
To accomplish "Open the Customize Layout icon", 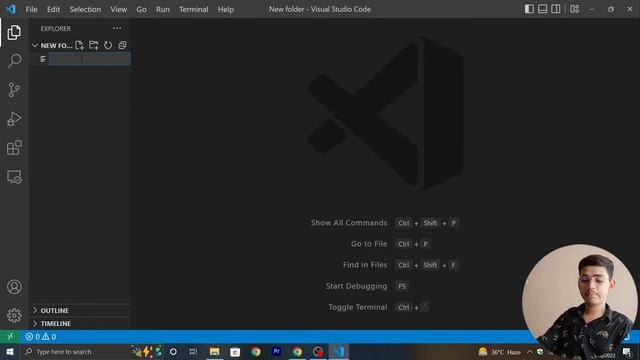I will pos(574,9).
